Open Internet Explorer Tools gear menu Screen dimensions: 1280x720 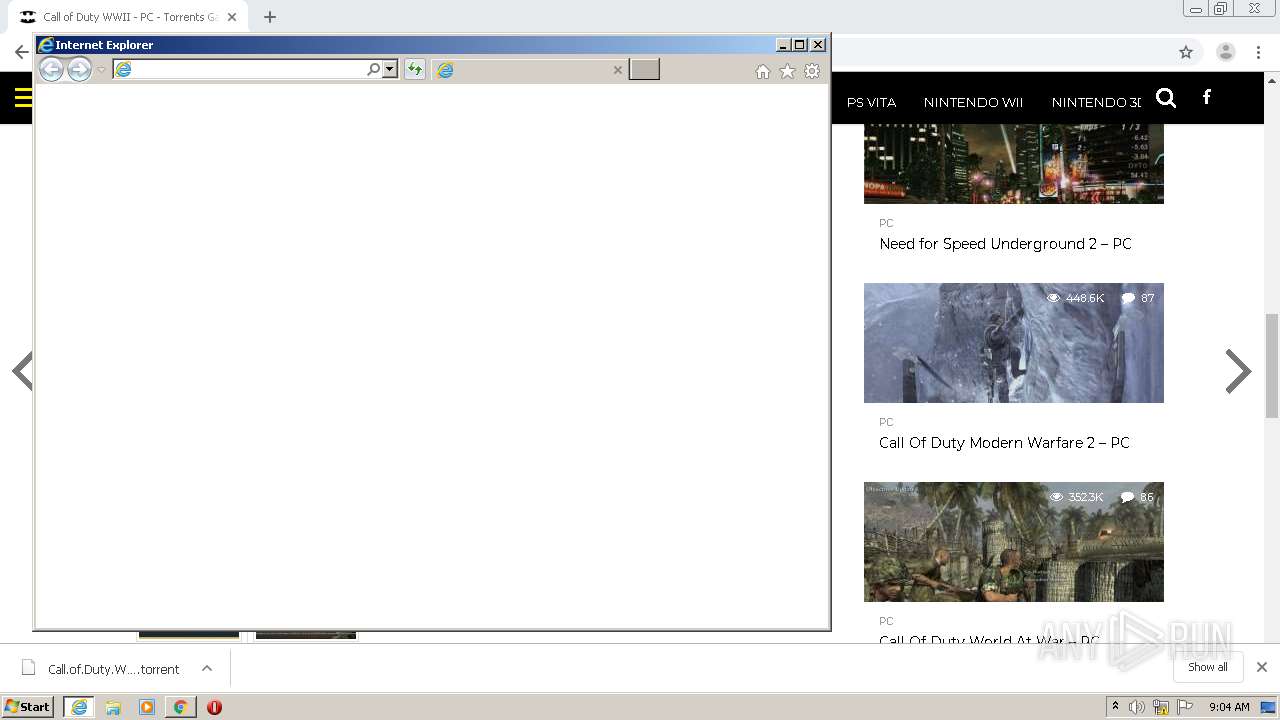coord(812,71)
